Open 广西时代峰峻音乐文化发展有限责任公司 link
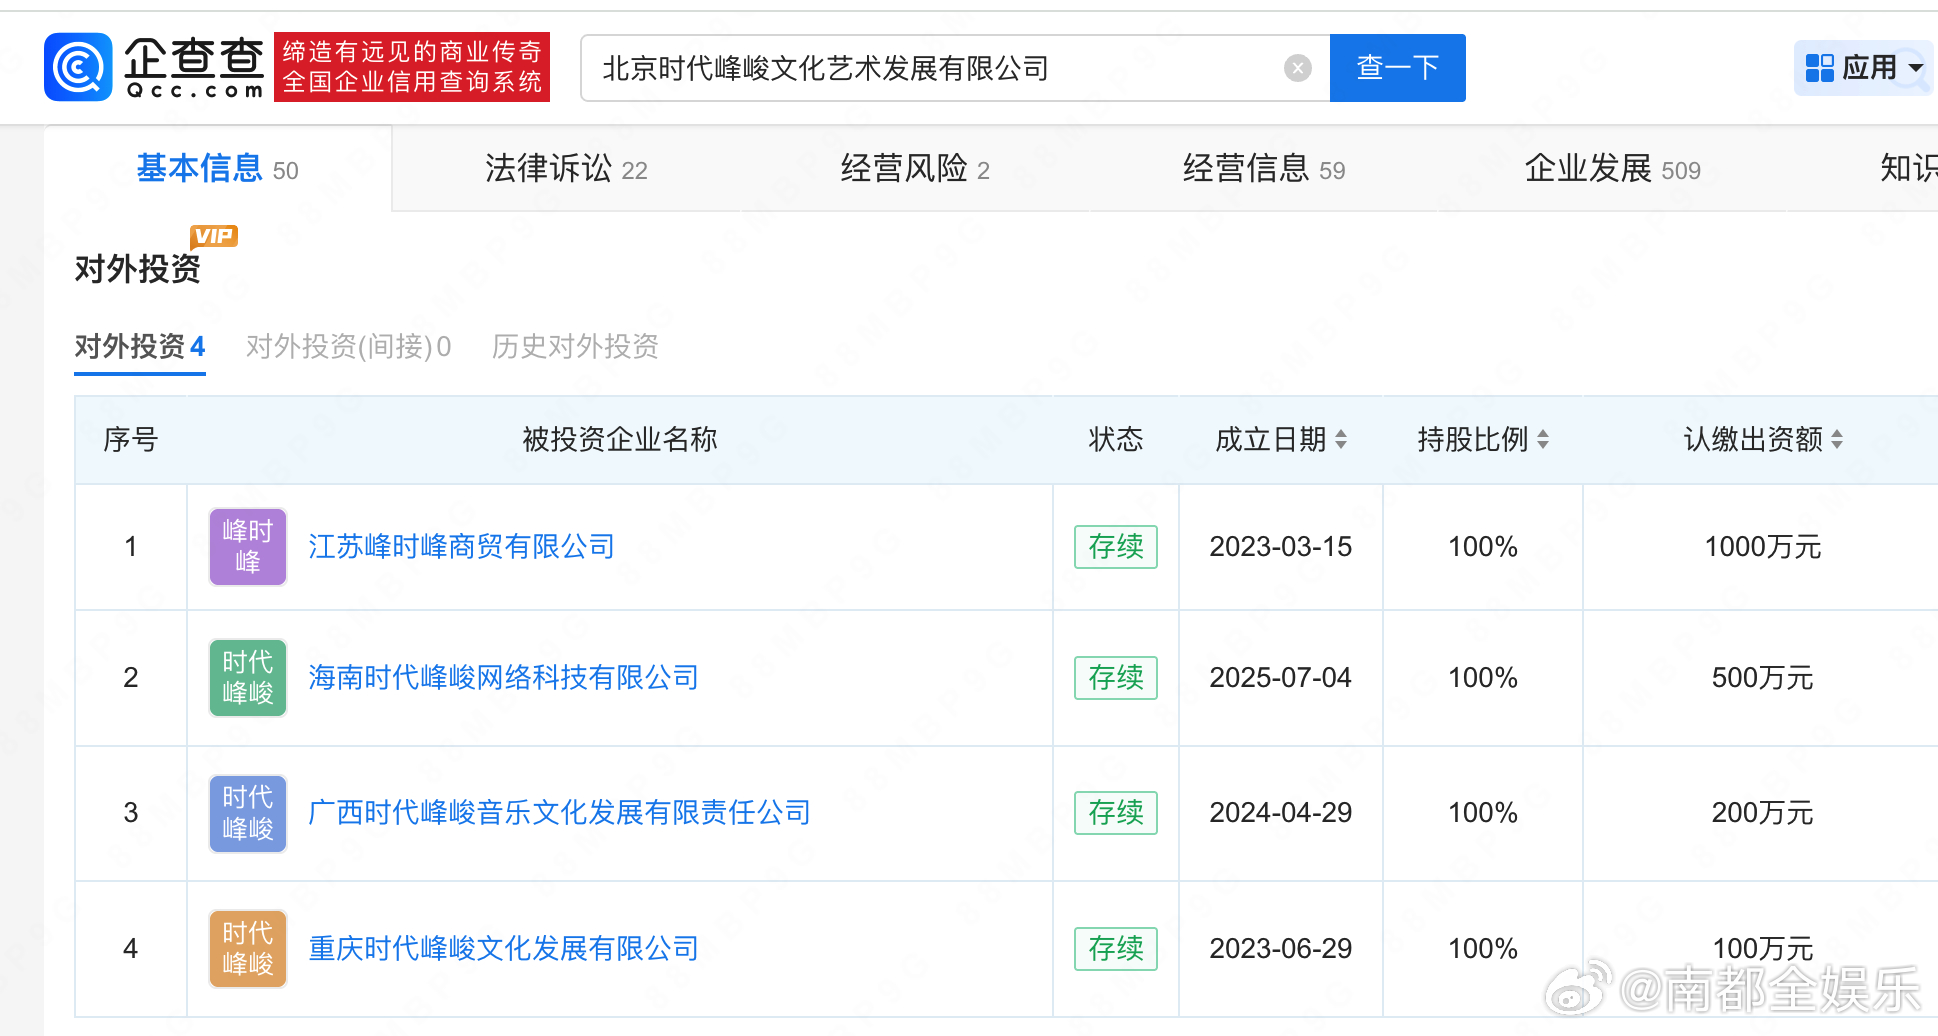 coord(559,813)
